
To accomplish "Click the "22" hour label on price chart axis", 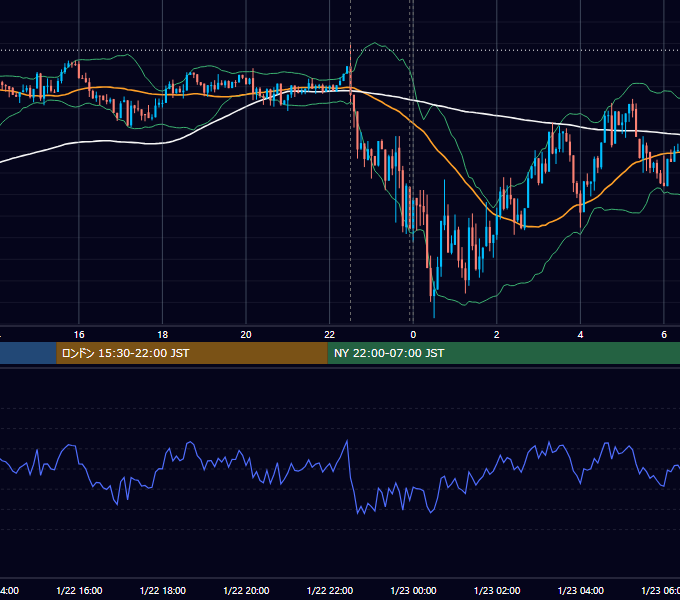I will [330, 335].
